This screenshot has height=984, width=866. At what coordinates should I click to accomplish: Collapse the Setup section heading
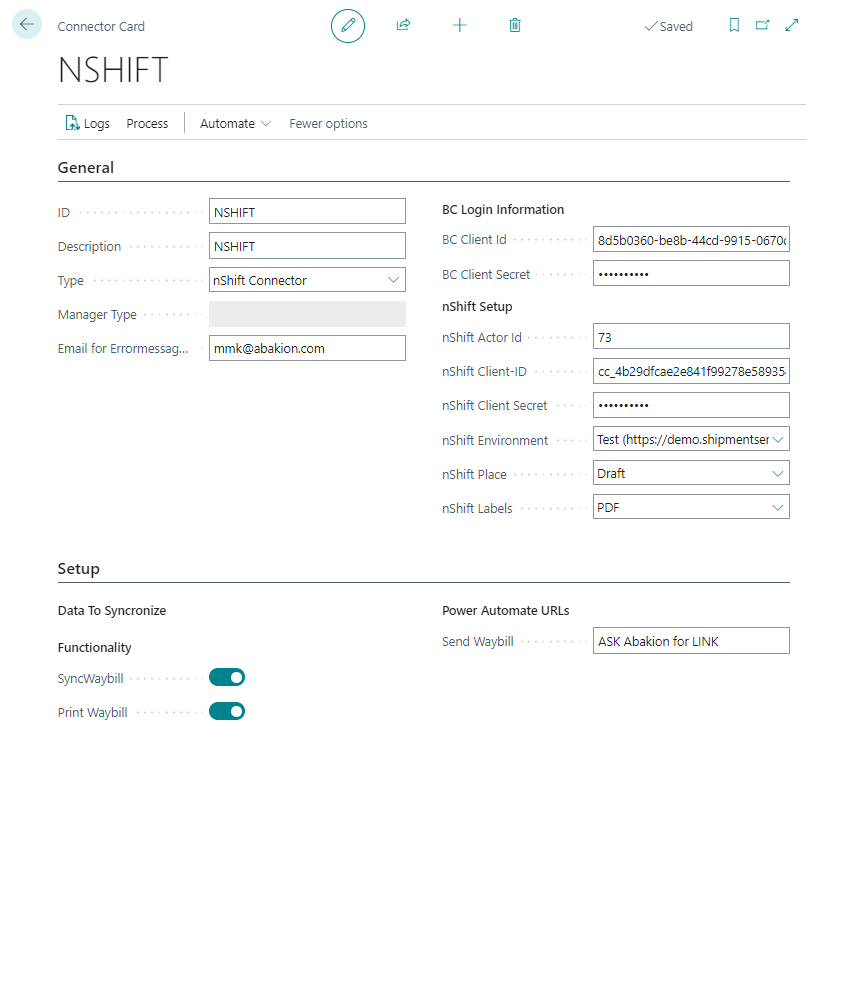(x=78, y=569)
